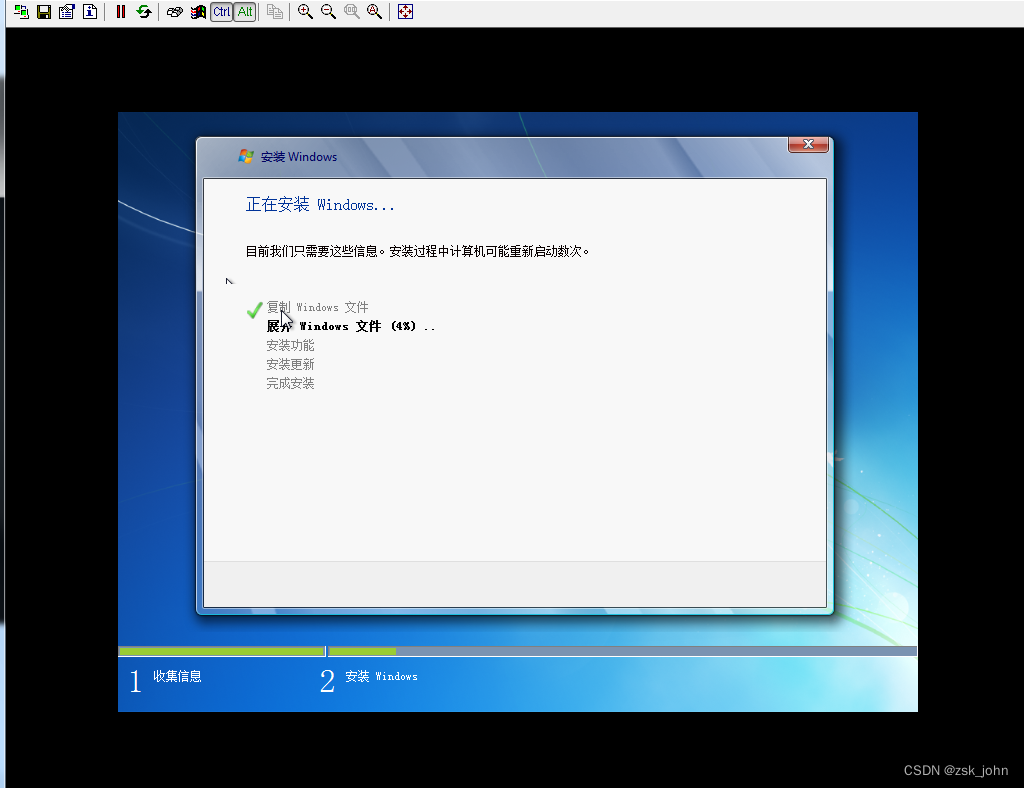Click auto zoom magnifier with A
Viewport: 1024px width, 788px height.
[x=374, y=12]
